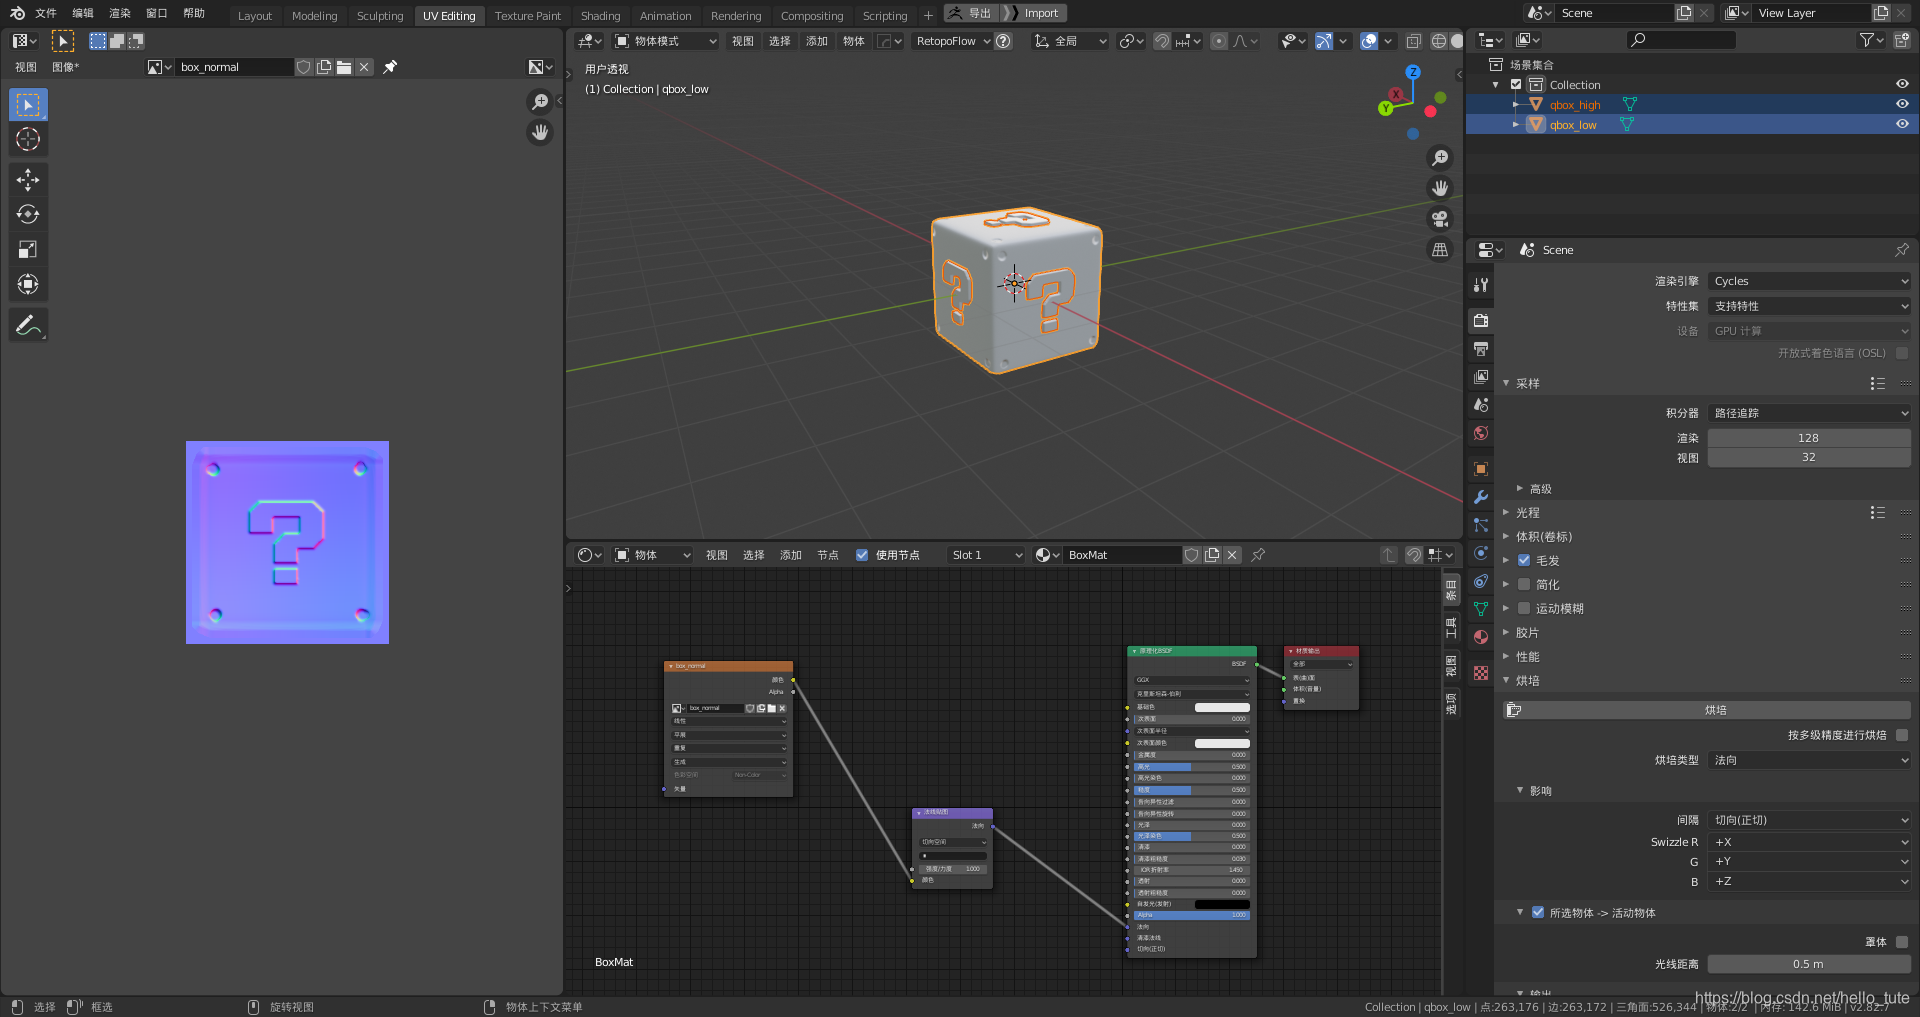1920x1017 pixels.
Task: Open the View Layer properties tab
Action: 1481,377
